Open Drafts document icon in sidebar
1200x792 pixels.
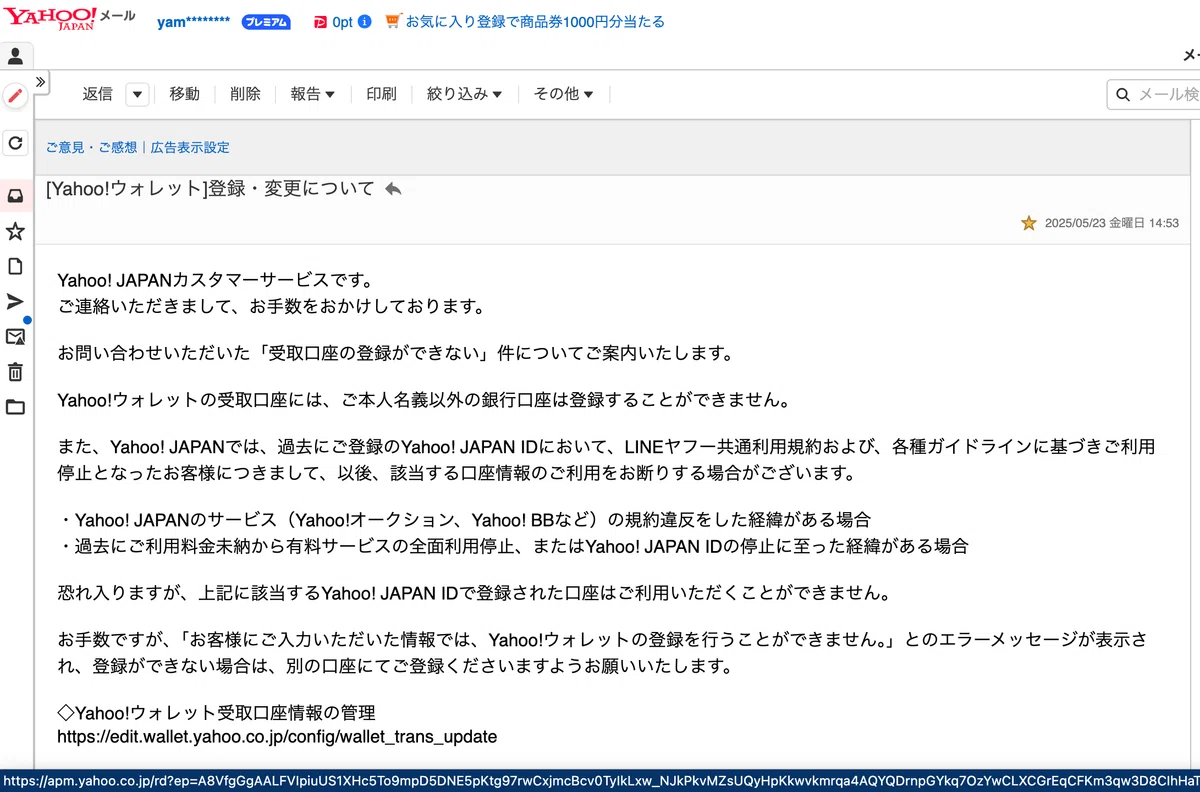15,266
